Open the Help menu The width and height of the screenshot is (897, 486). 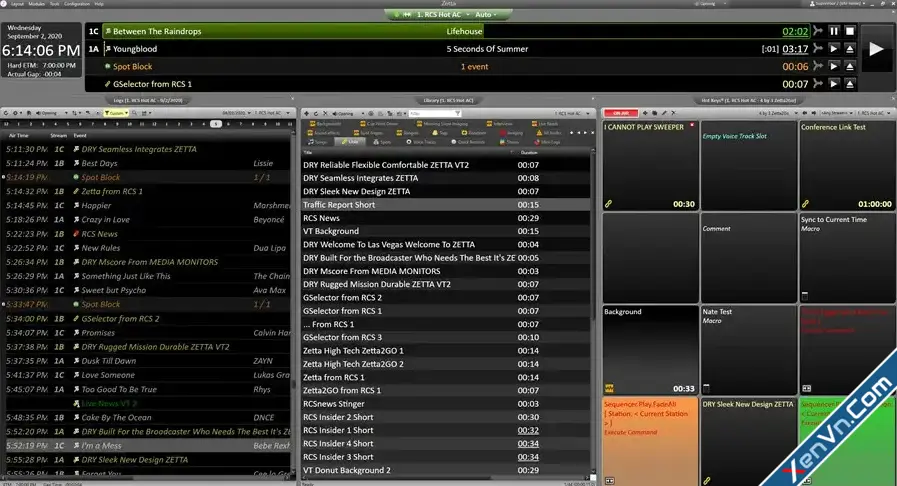point(99,3)
